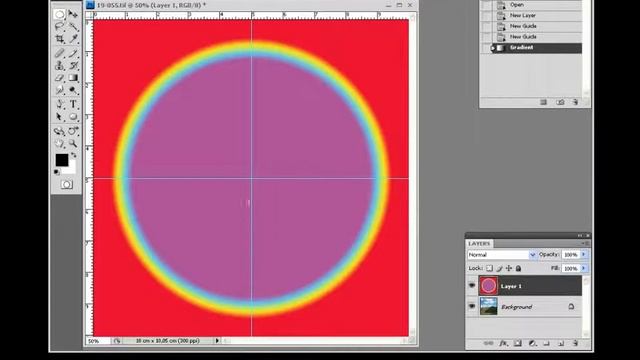This screenshot has height=360, width=640.
Task: Select the 3D Rotate tool
Action: click(x=60, y=131)
